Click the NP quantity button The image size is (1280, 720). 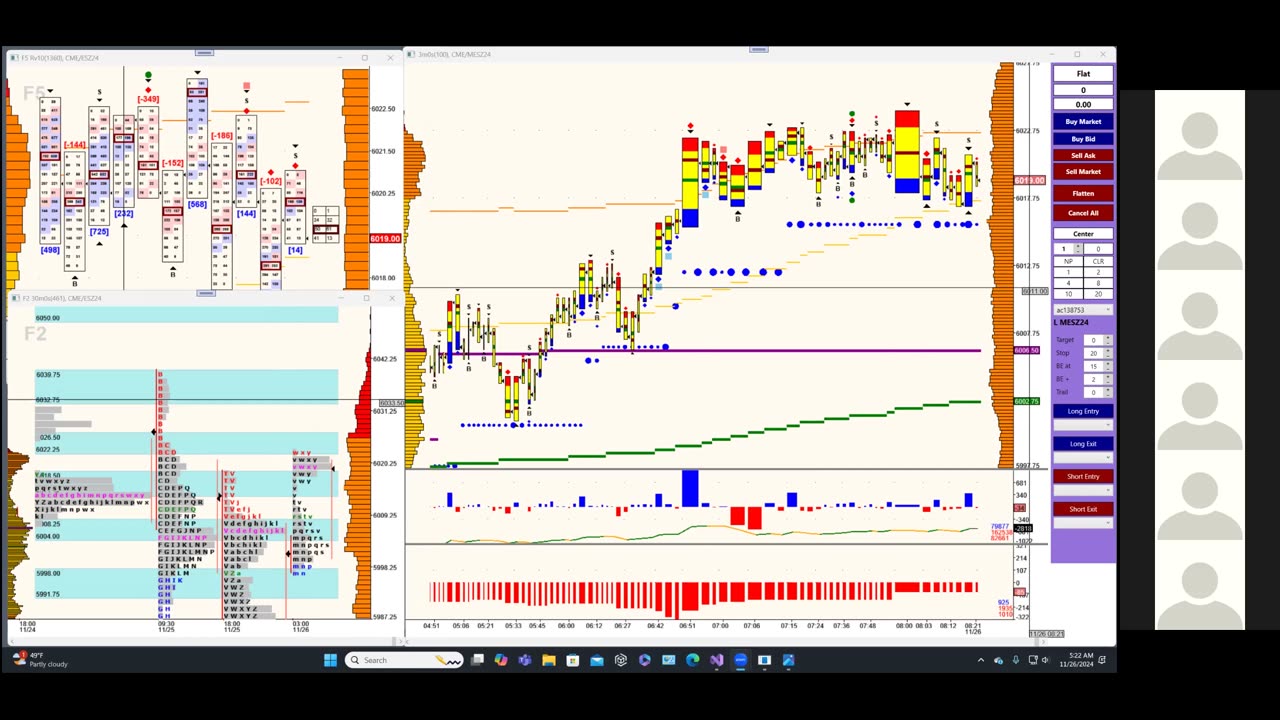(1068, 261)
